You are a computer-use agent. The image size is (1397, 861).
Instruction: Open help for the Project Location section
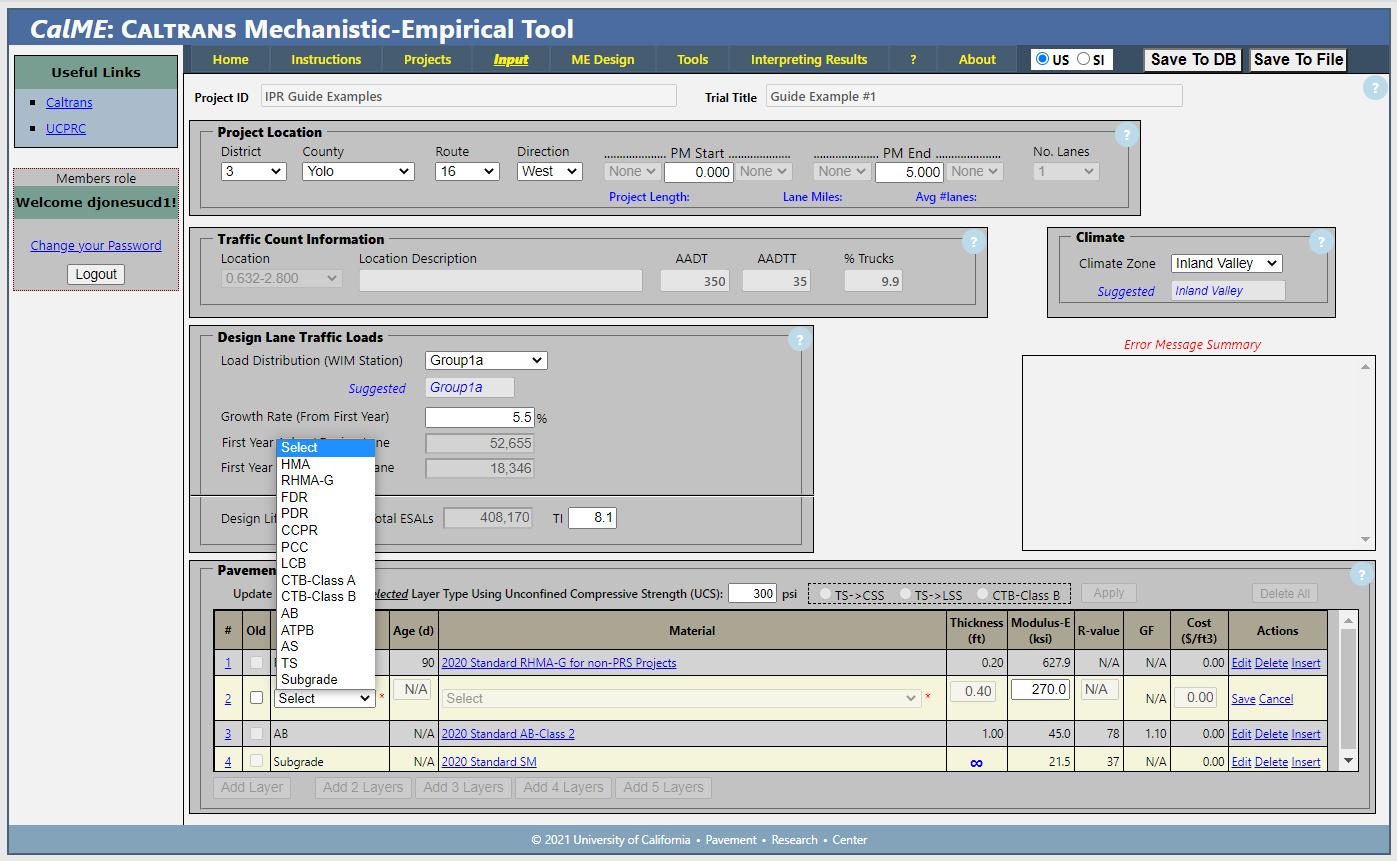[1126, 135]
